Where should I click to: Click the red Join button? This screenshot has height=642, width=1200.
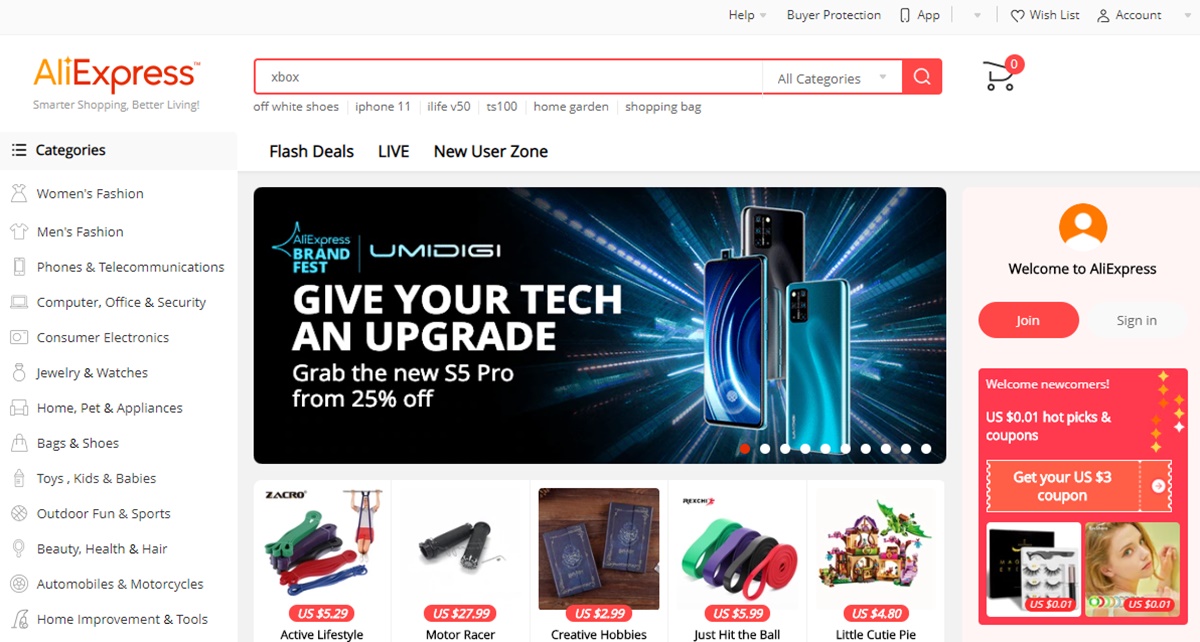[1028, 320]
